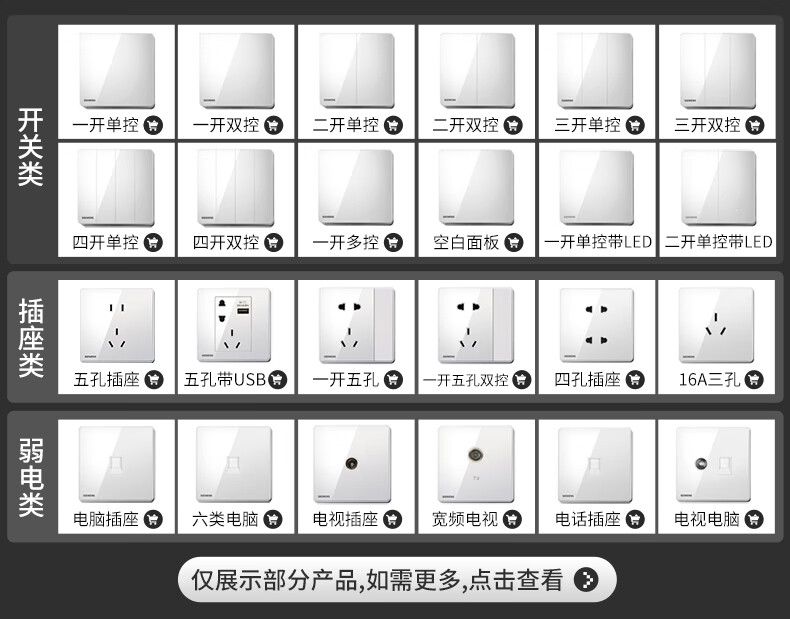
Task: Select the 弱电类 category label
Action: tap(31, 477)
